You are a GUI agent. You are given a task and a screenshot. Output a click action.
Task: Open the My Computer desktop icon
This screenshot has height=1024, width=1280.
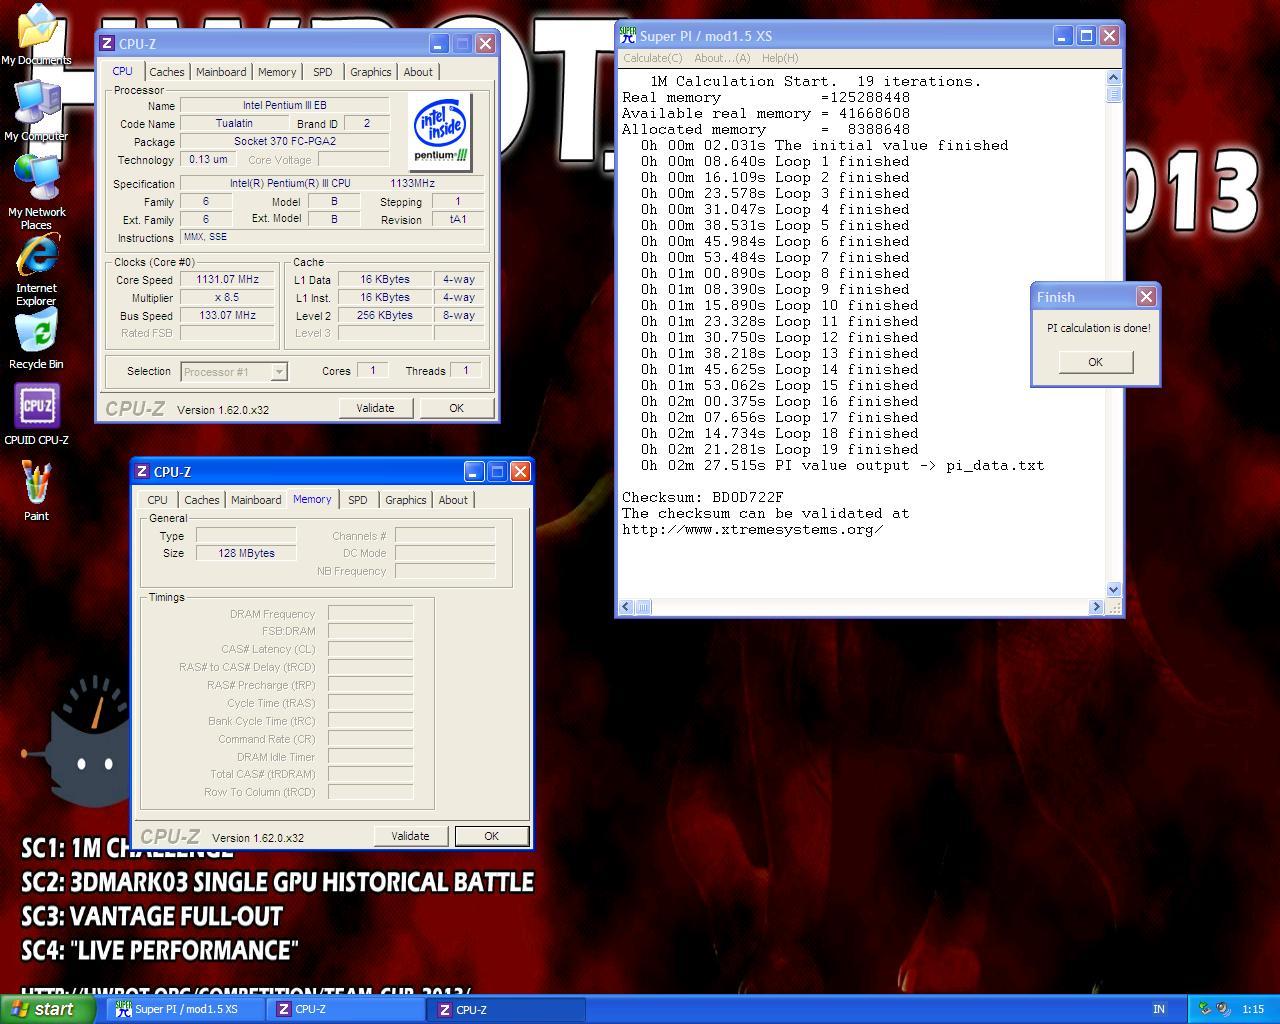coord(36,110)
